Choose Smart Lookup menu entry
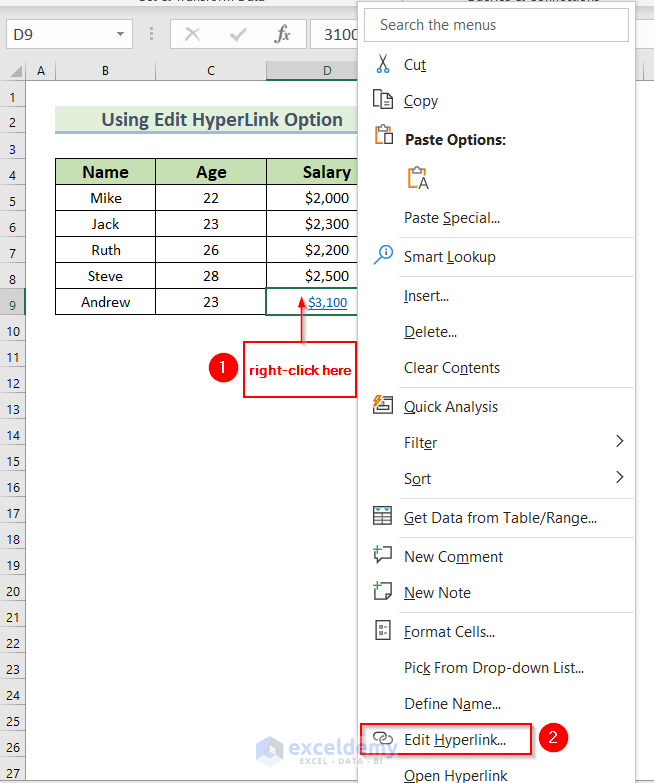This screenshot has height=783, width=654. (497, 257)
